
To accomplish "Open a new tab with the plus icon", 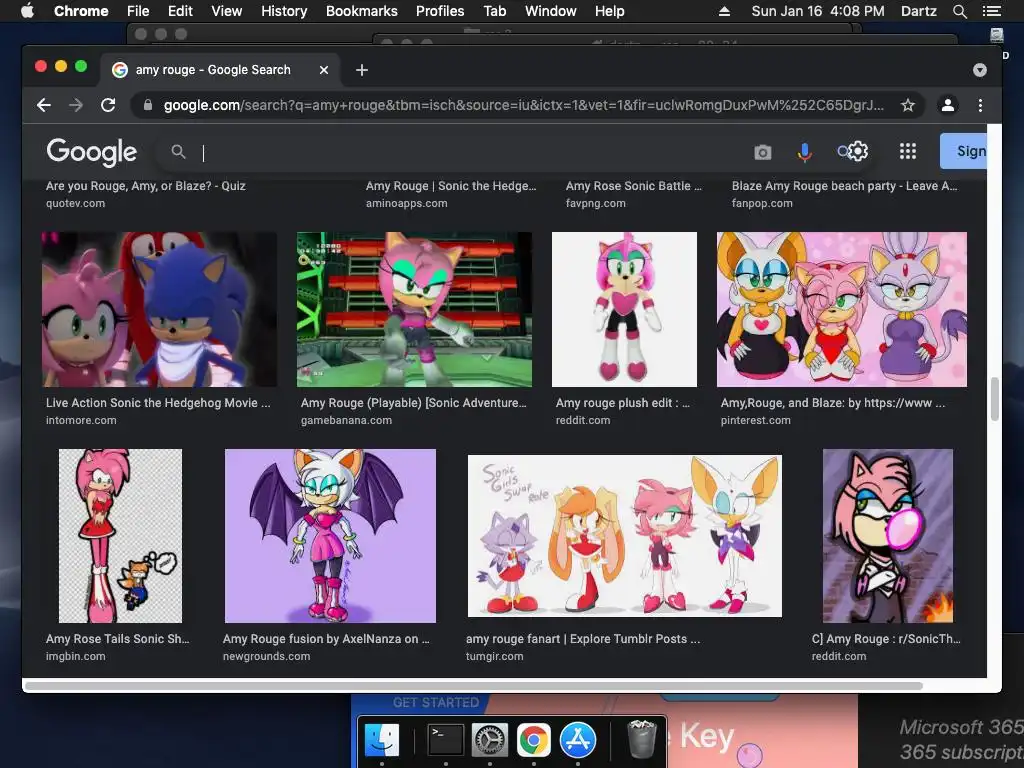I will click(362, 70).
